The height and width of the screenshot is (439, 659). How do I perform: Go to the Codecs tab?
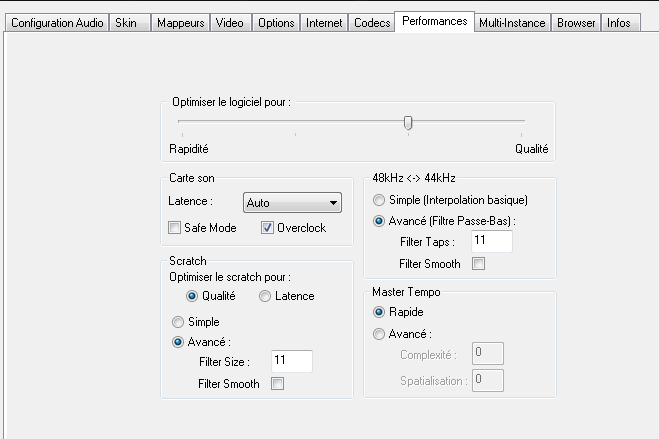(x=372, y=23)
